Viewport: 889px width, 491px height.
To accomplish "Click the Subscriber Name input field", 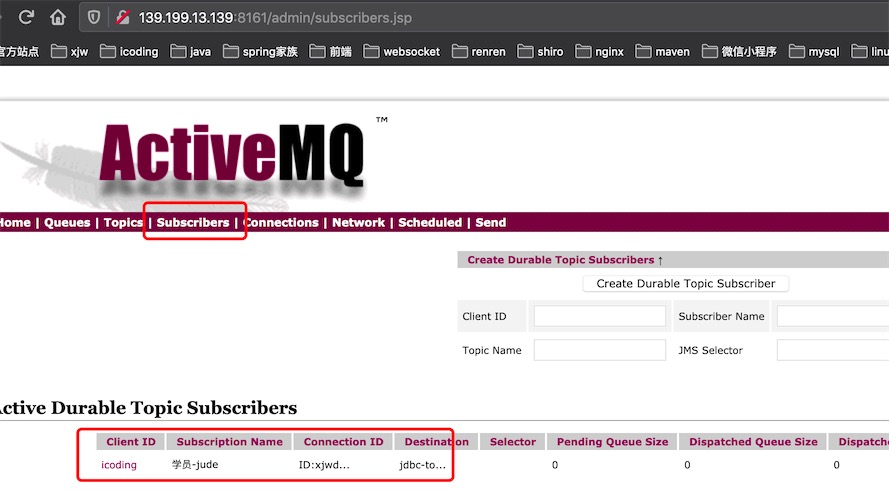I will coord(832,316).
